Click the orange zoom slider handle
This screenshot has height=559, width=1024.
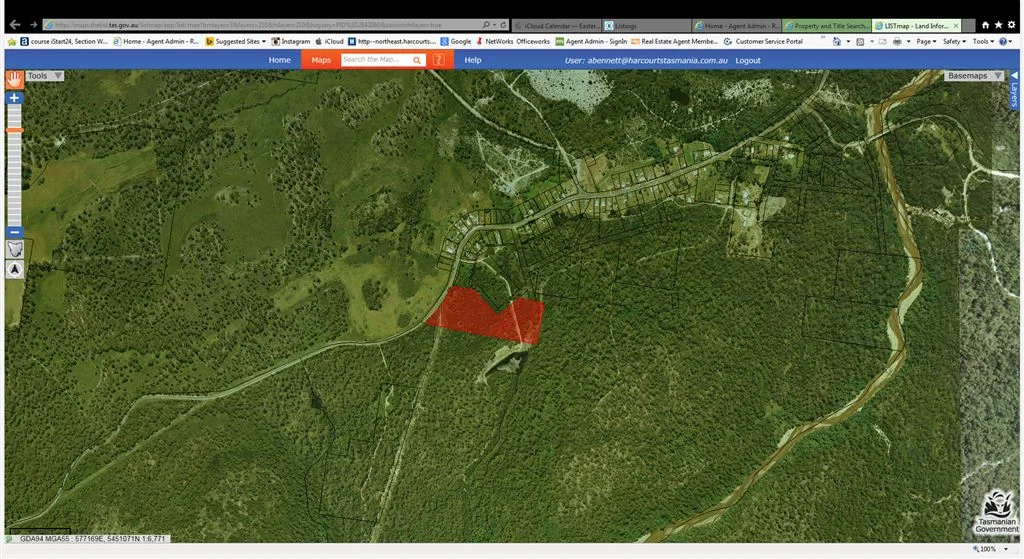tap(14, 130)
